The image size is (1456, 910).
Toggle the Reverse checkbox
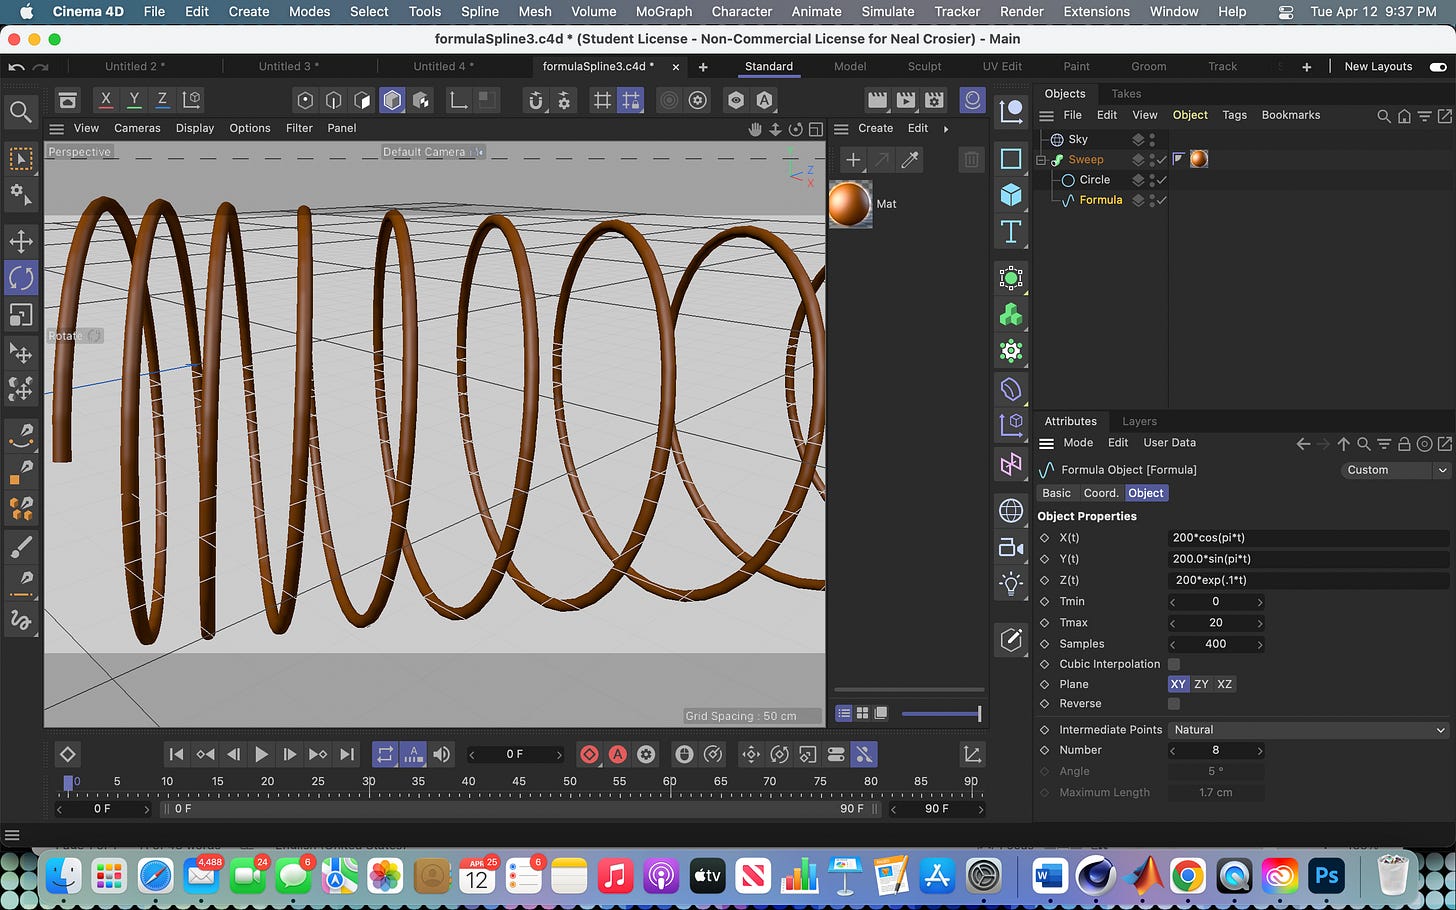coord(1173,704)
